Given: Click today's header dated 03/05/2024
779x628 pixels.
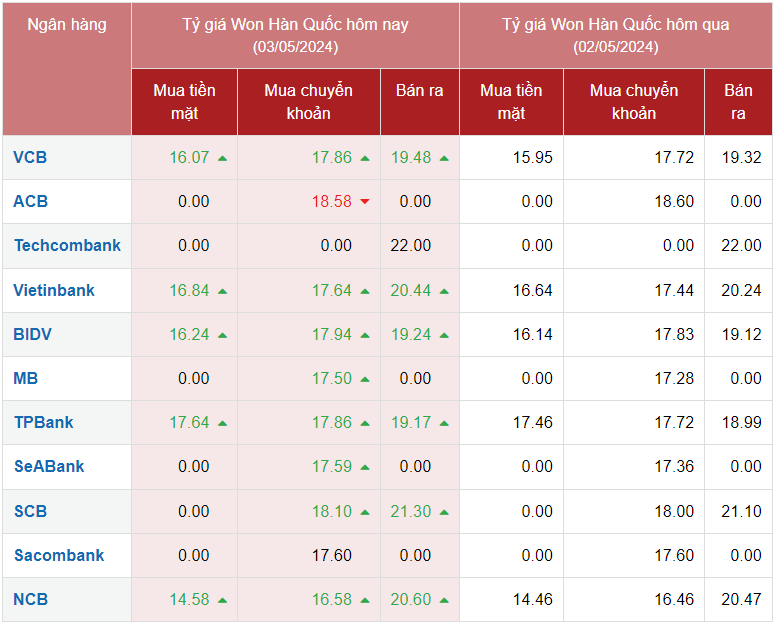Looking at the screenshot, I should point(295,35).
